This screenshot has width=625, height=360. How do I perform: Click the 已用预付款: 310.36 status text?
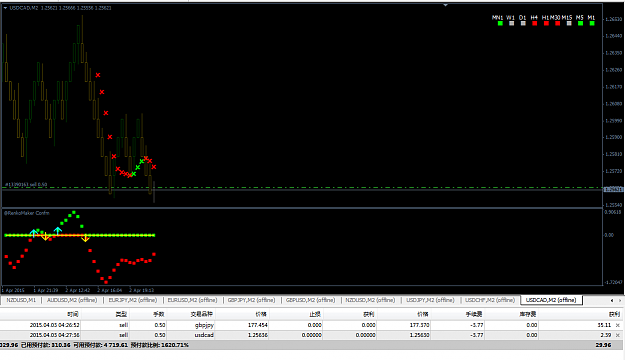pos(45,345)
